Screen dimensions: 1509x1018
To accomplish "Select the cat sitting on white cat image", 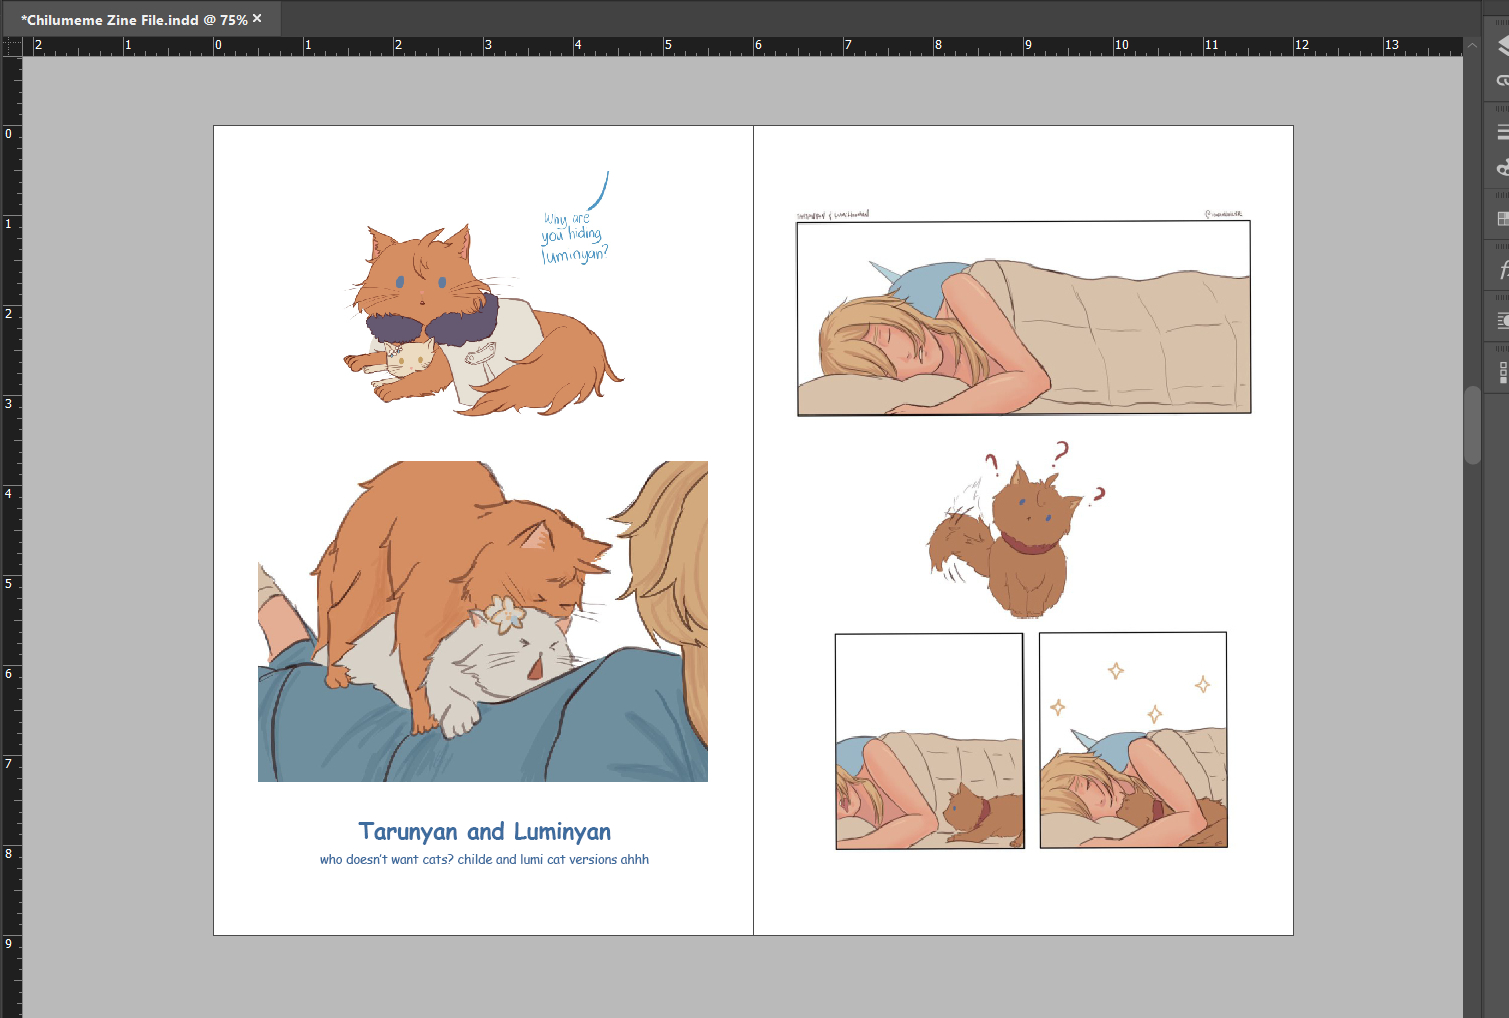I will click(x=482, y=621).
